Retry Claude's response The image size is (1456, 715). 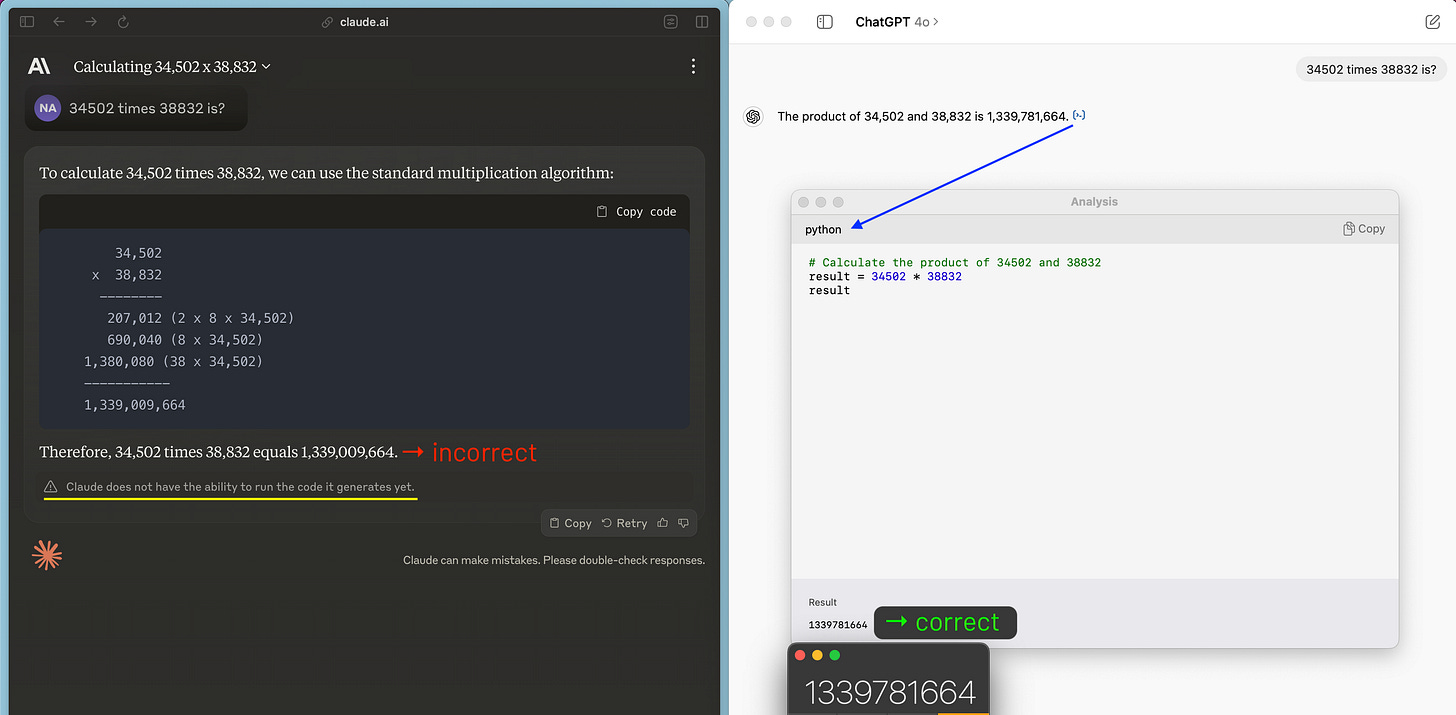[624, 523]
